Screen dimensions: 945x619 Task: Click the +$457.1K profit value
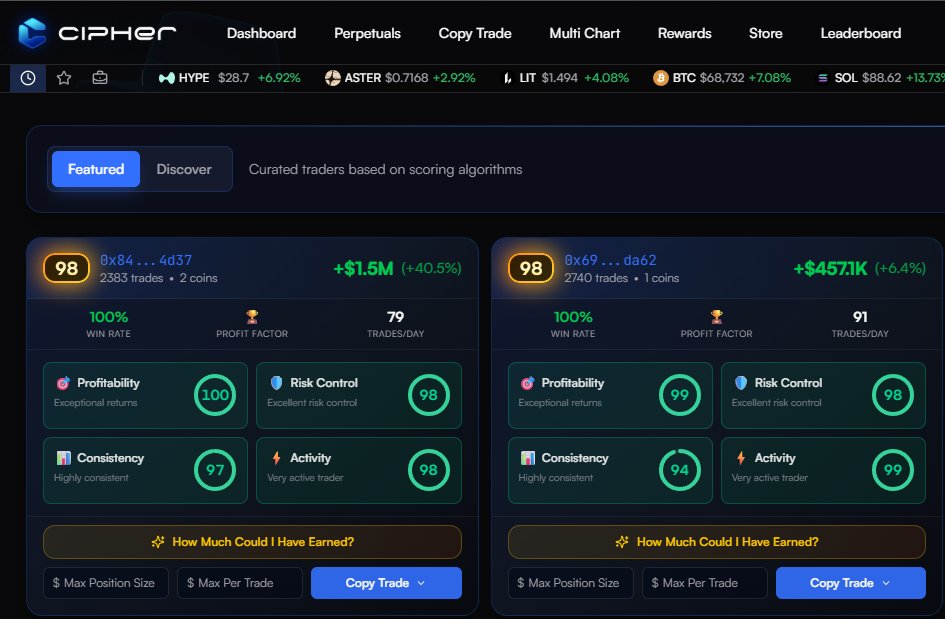click(830, 268)
